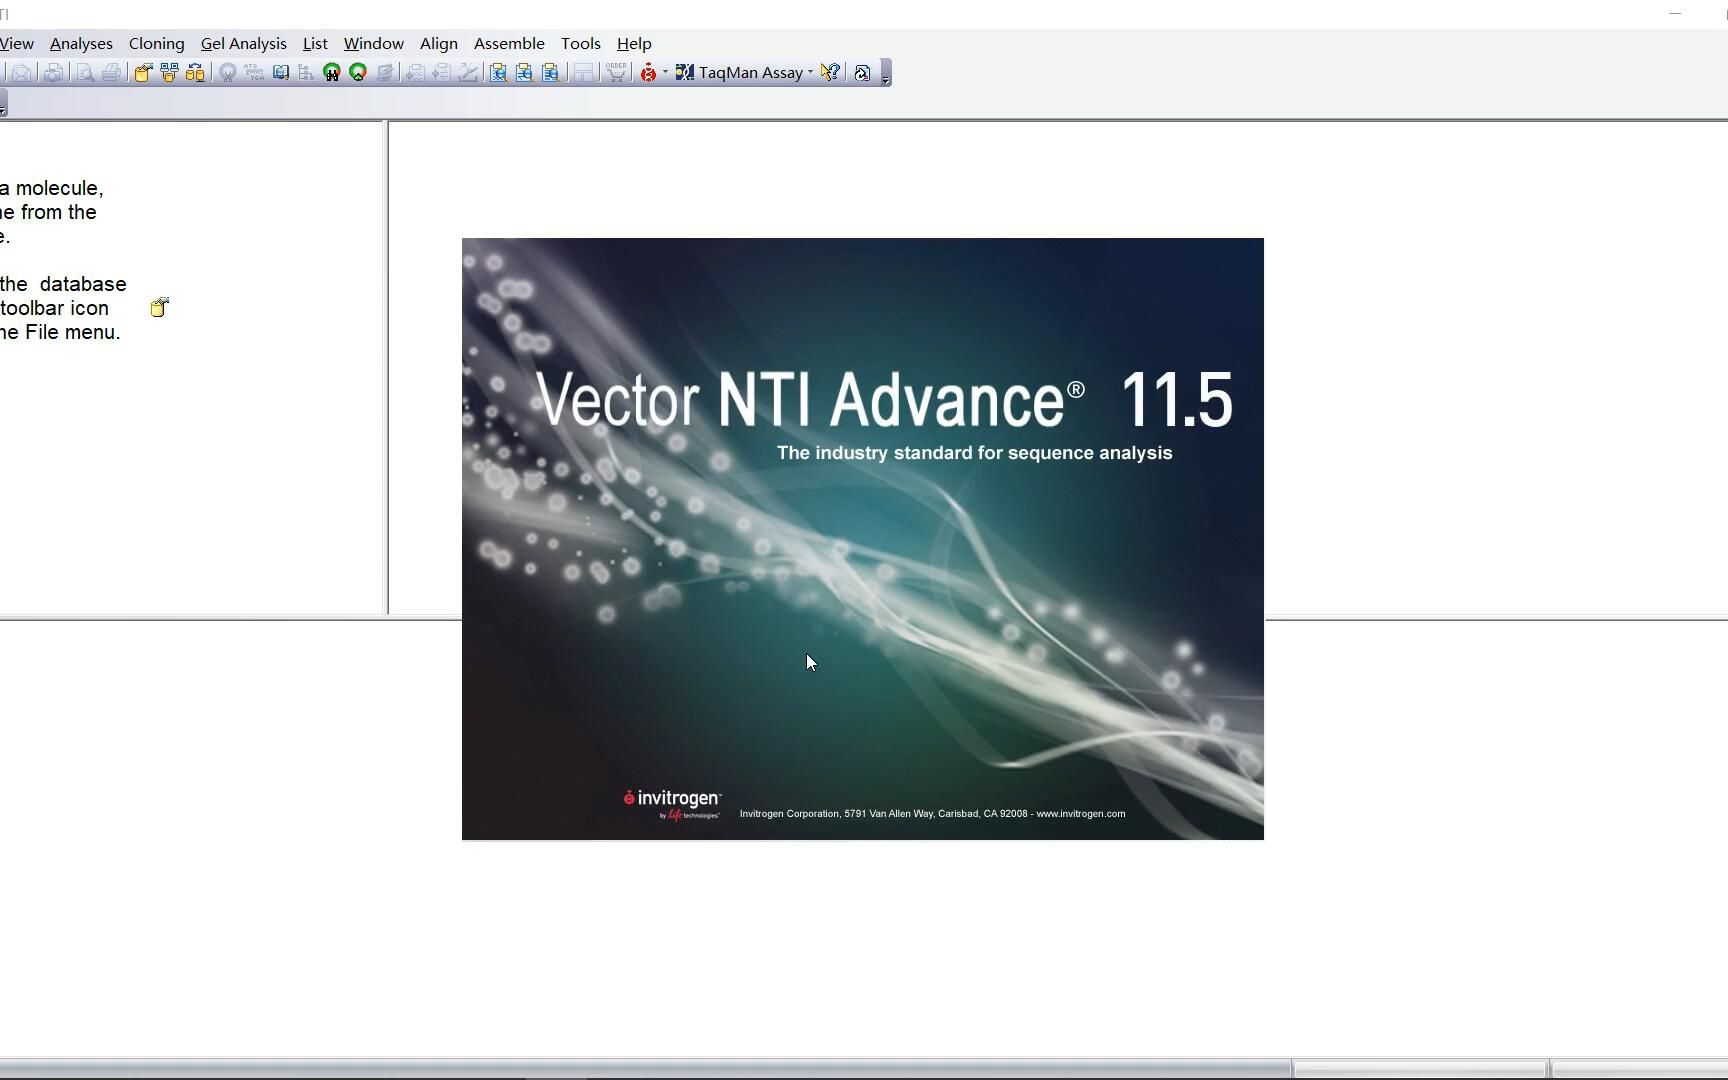This screenshot has height=1080, width=1728.
Task: Open the Align menu
Action: pos(438,44)
